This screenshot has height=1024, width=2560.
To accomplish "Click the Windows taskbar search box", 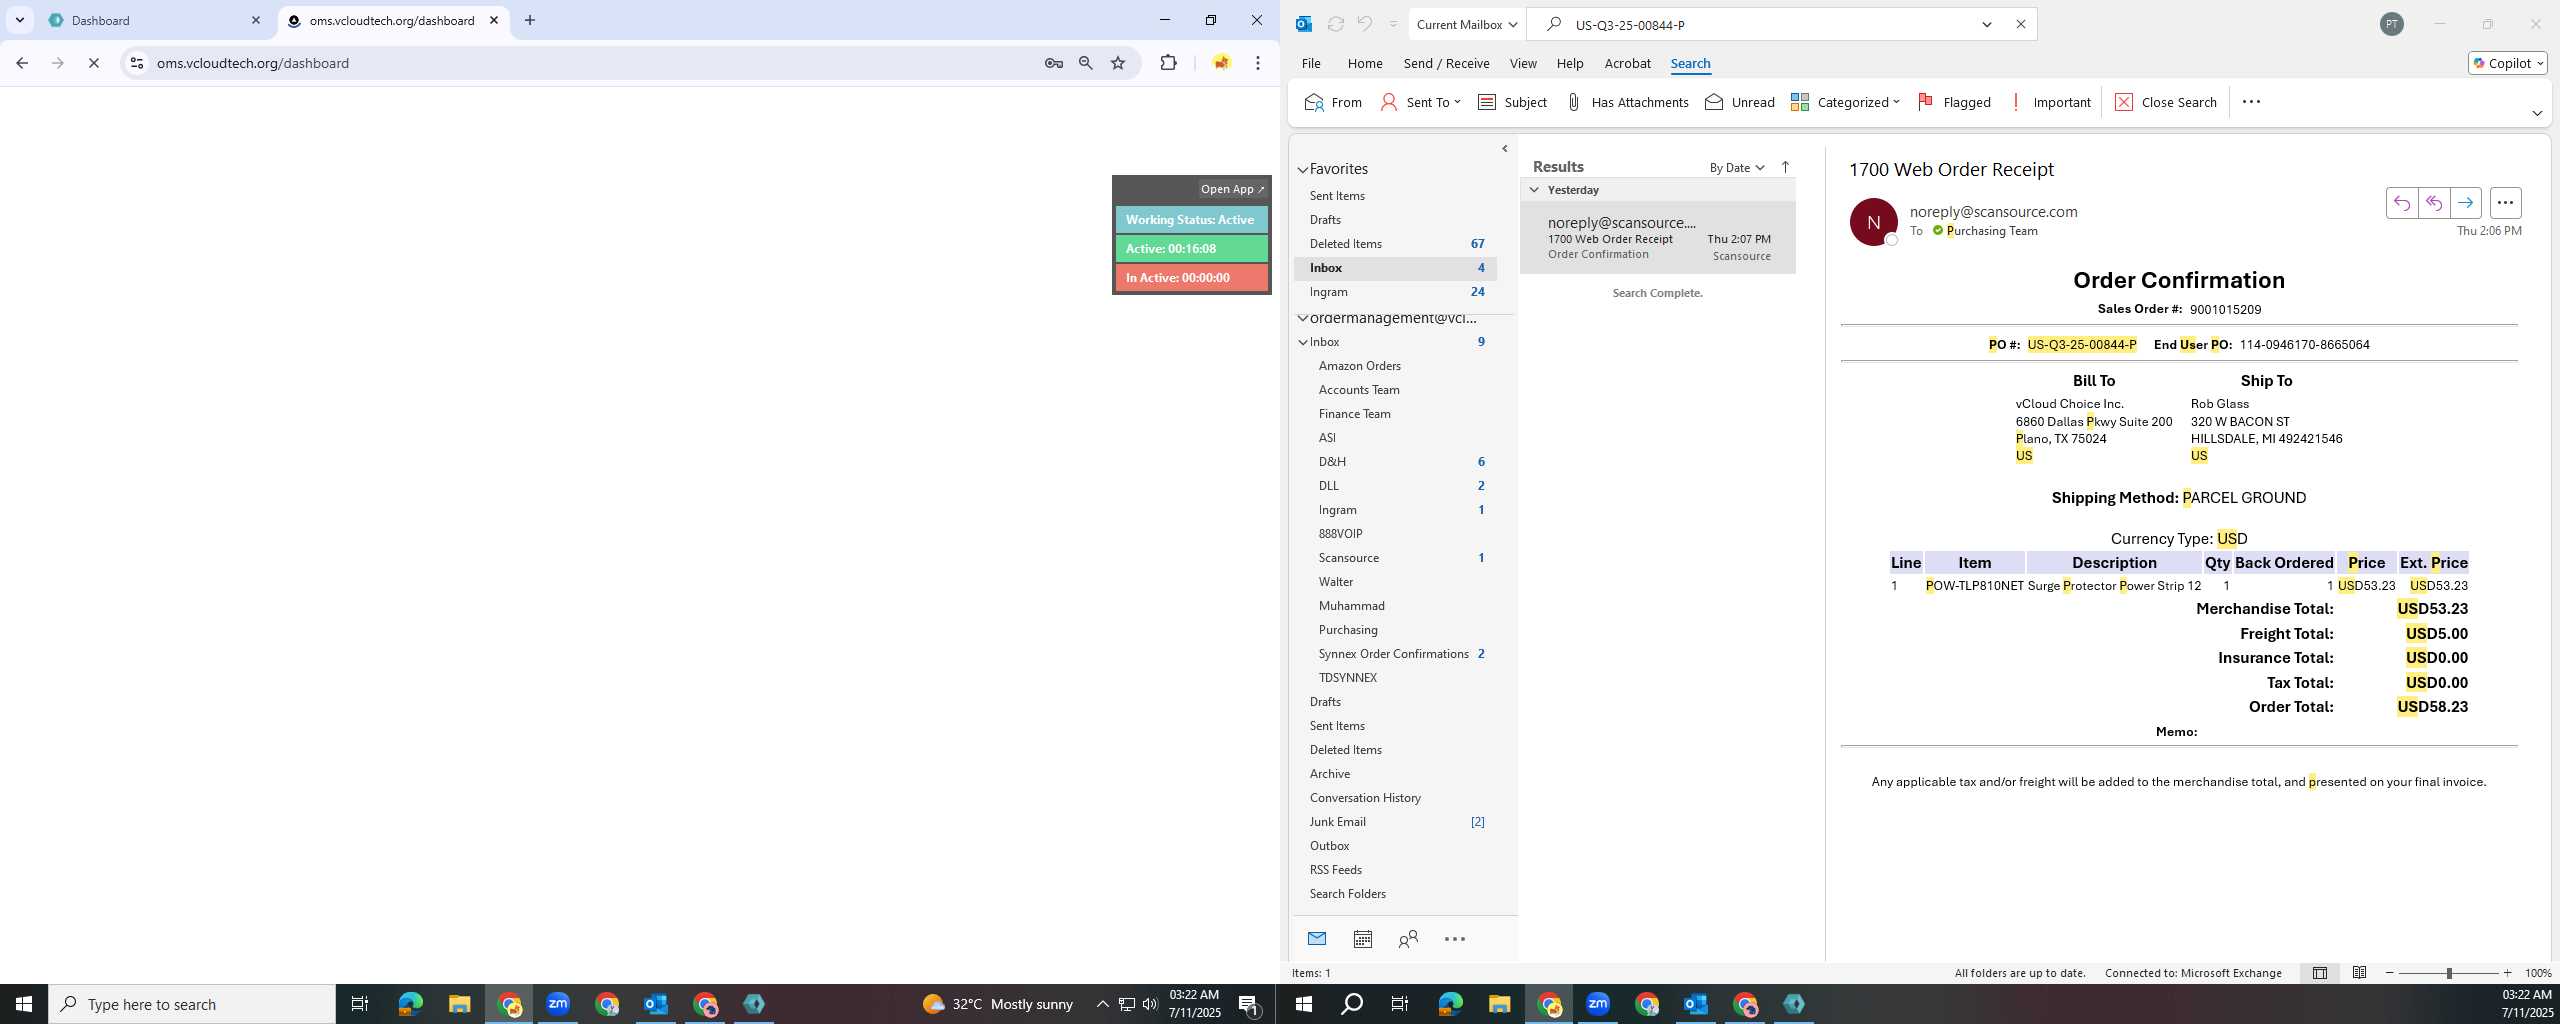I will [192, 1004].
